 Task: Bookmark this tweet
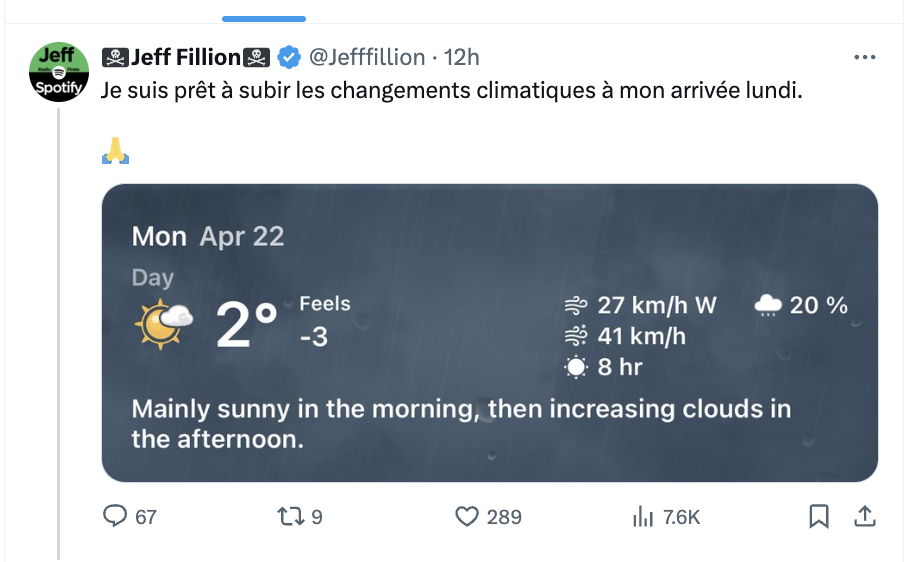coord(818,516)
